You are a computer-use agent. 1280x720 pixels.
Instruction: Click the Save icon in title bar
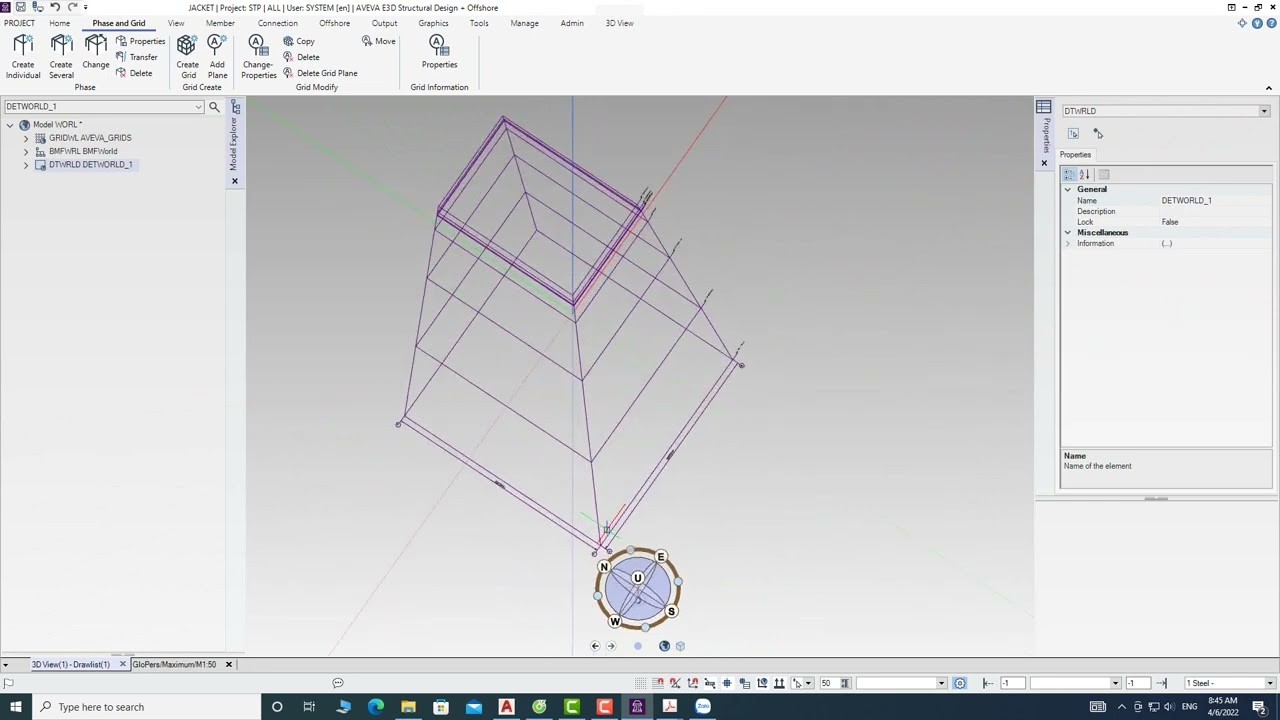20,7
